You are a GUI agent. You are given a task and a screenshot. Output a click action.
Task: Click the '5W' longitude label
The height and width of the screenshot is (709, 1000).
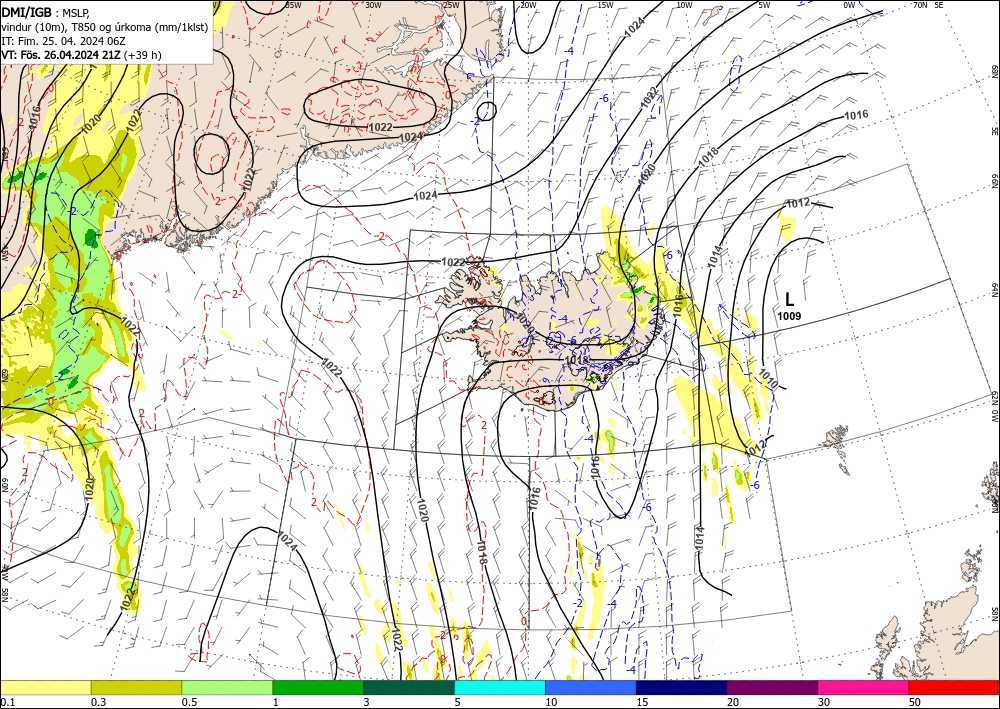pyautogui.click(x=765, y=5)
